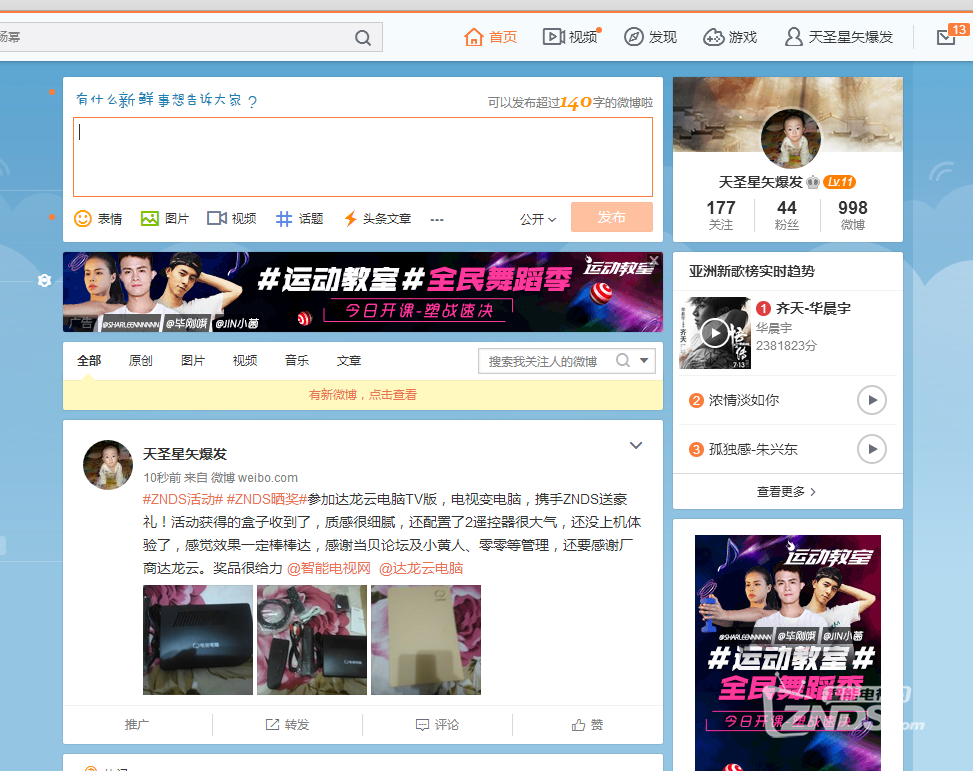This screenshot has width=973, height=771.
Task: Write a 头条文章 headline article
Action: [377, 219]
